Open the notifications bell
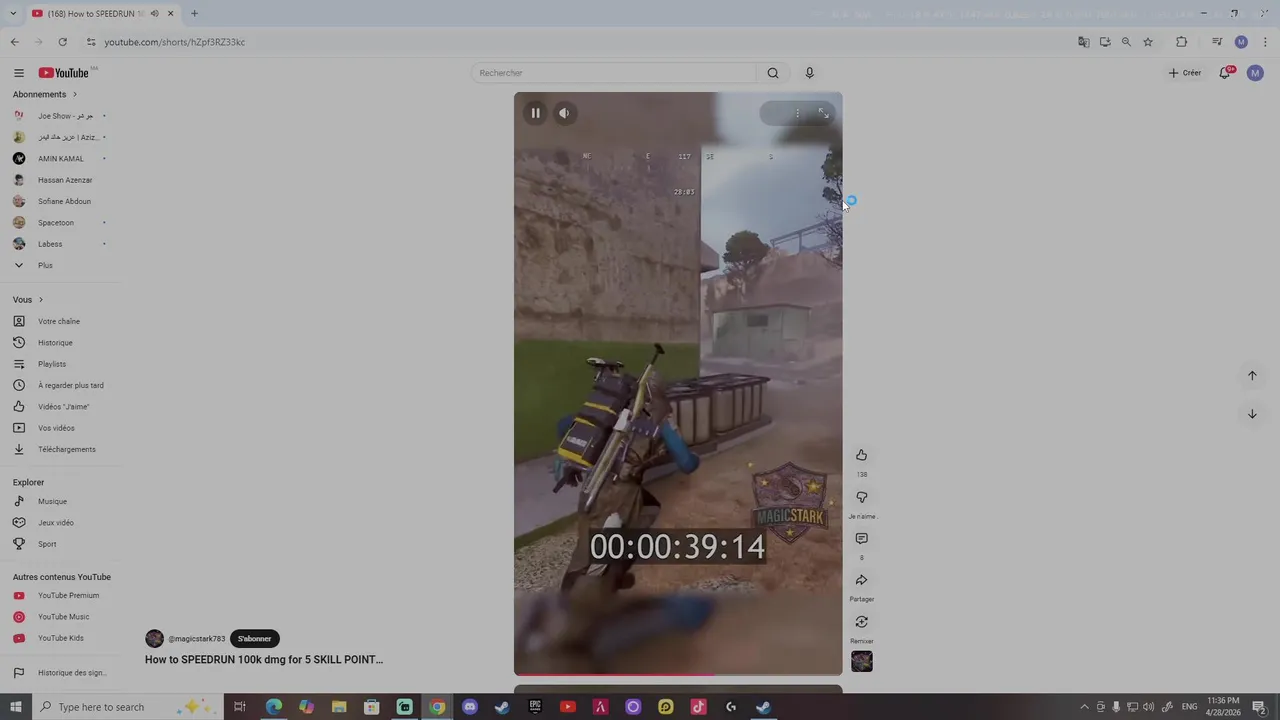Viewport: 1280px width, 720px height. pos(1225,73)
